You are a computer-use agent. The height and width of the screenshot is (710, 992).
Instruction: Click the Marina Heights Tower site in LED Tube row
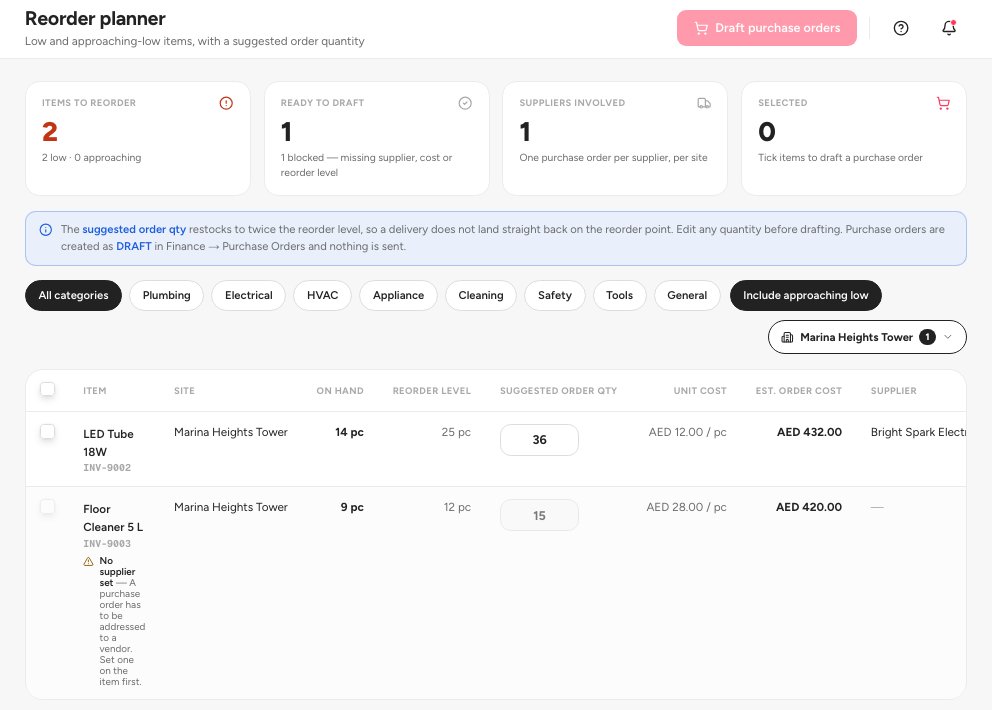pyautogui.click(x=231, y=432)
